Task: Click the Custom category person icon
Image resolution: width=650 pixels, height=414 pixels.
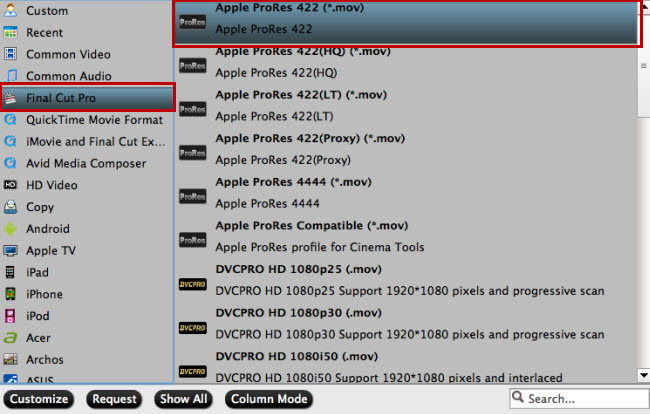Action: 10,10
